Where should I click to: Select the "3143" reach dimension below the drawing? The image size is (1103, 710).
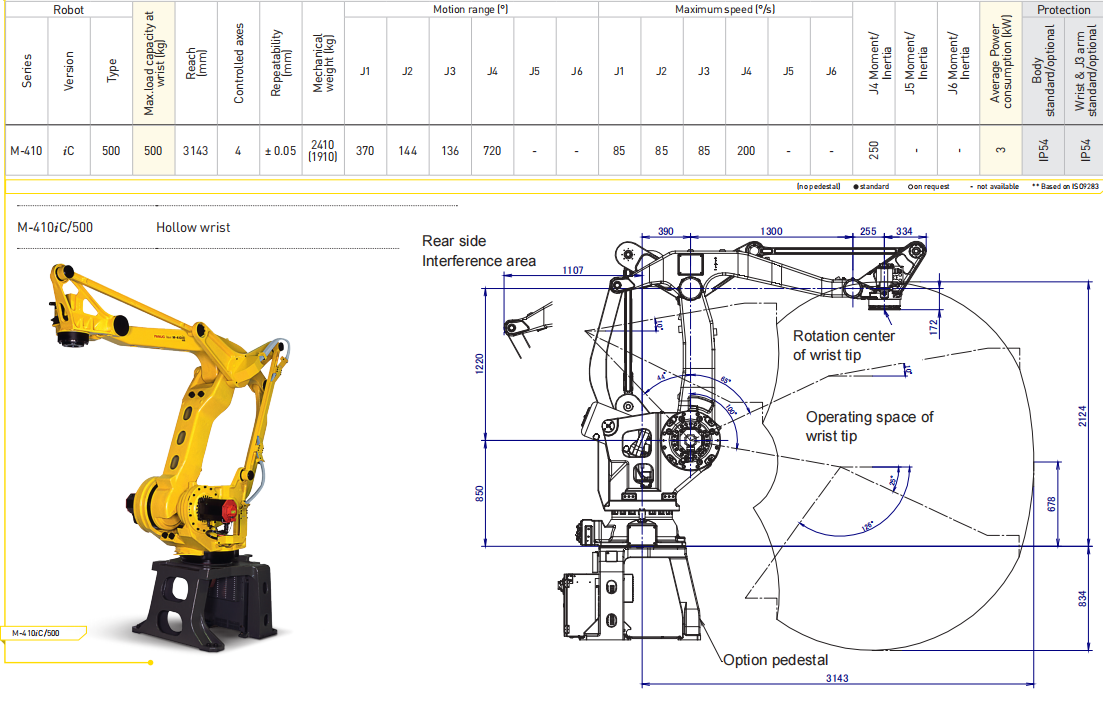(x=837, y=678)
